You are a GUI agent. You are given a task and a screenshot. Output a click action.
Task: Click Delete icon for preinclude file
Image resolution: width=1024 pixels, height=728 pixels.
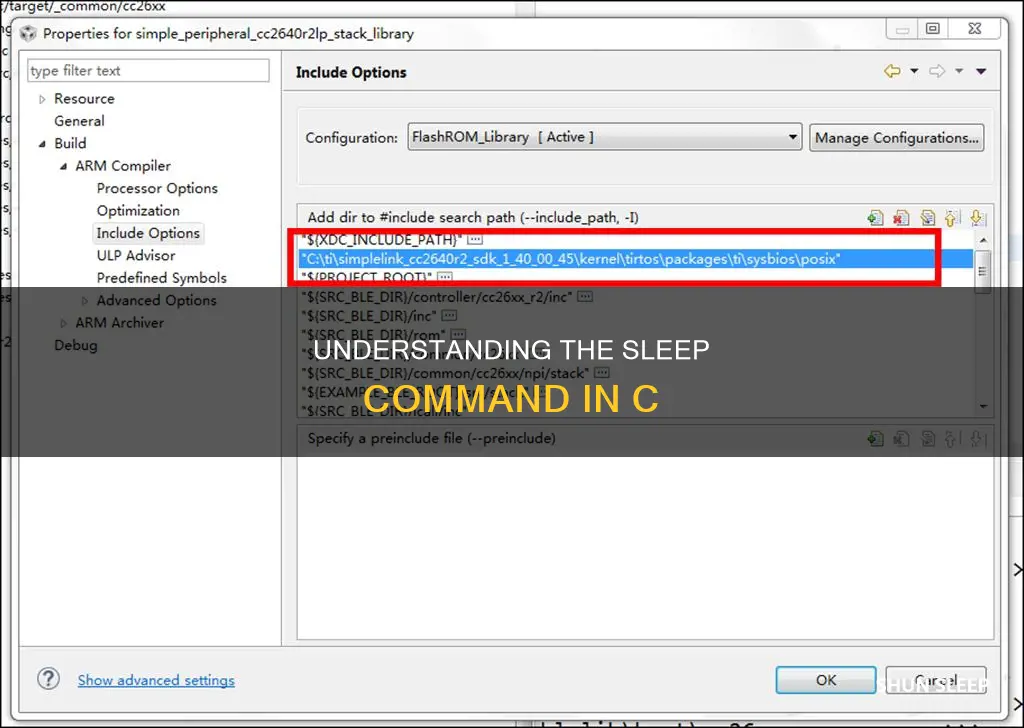901,438
